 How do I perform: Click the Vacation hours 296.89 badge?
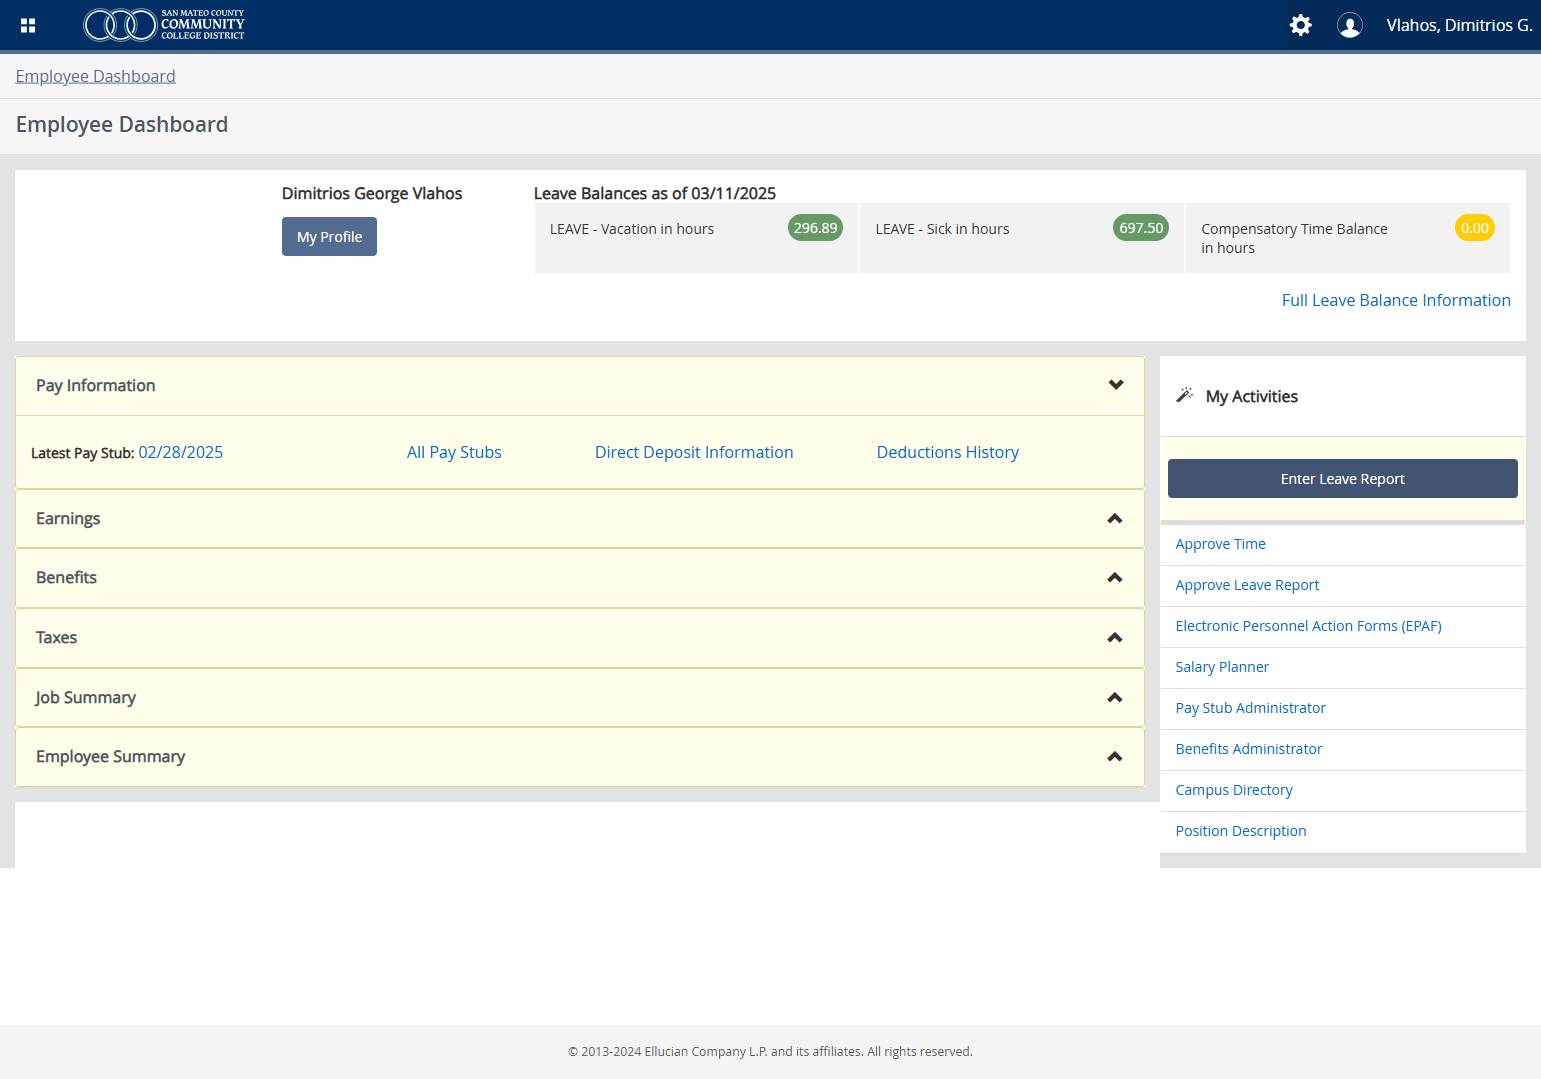click(x=815, y=228)
